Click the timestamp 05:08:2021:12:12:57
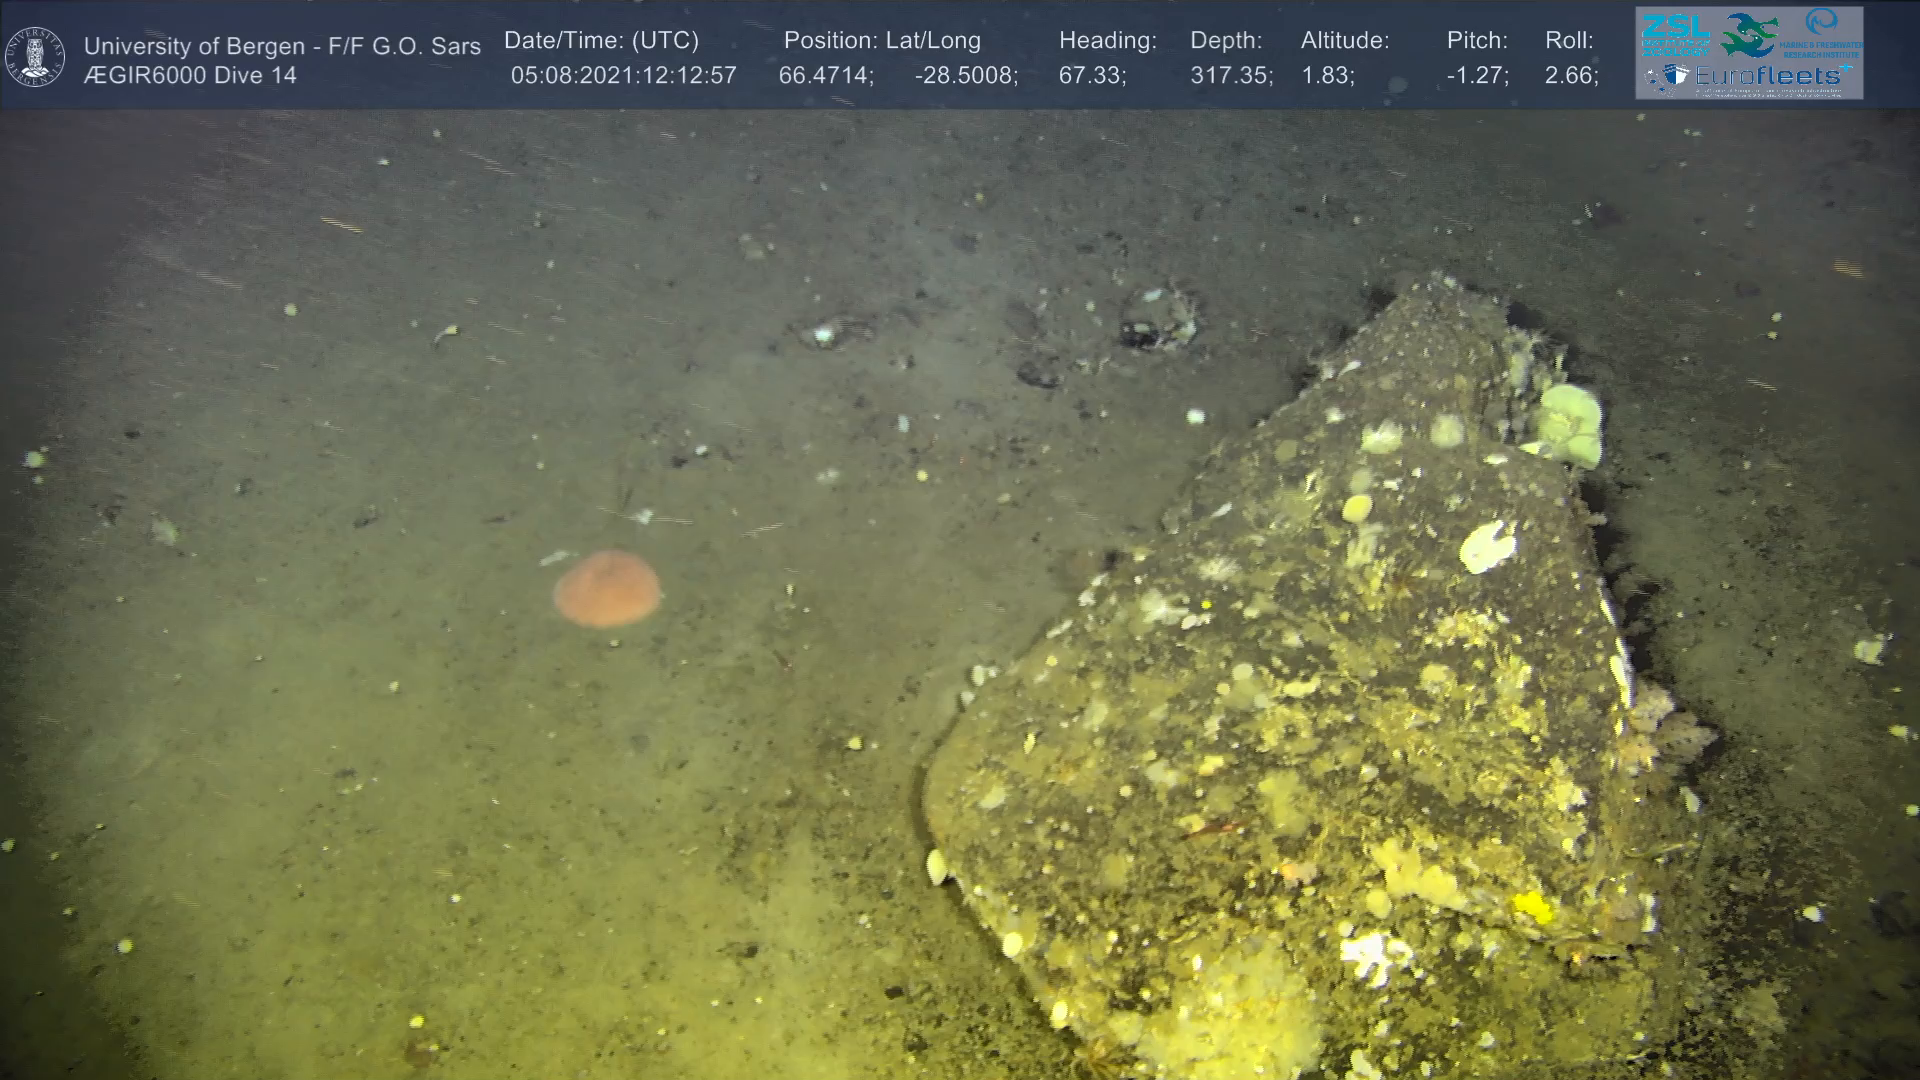The image size is (1920, 1080). tap(623, 75)
